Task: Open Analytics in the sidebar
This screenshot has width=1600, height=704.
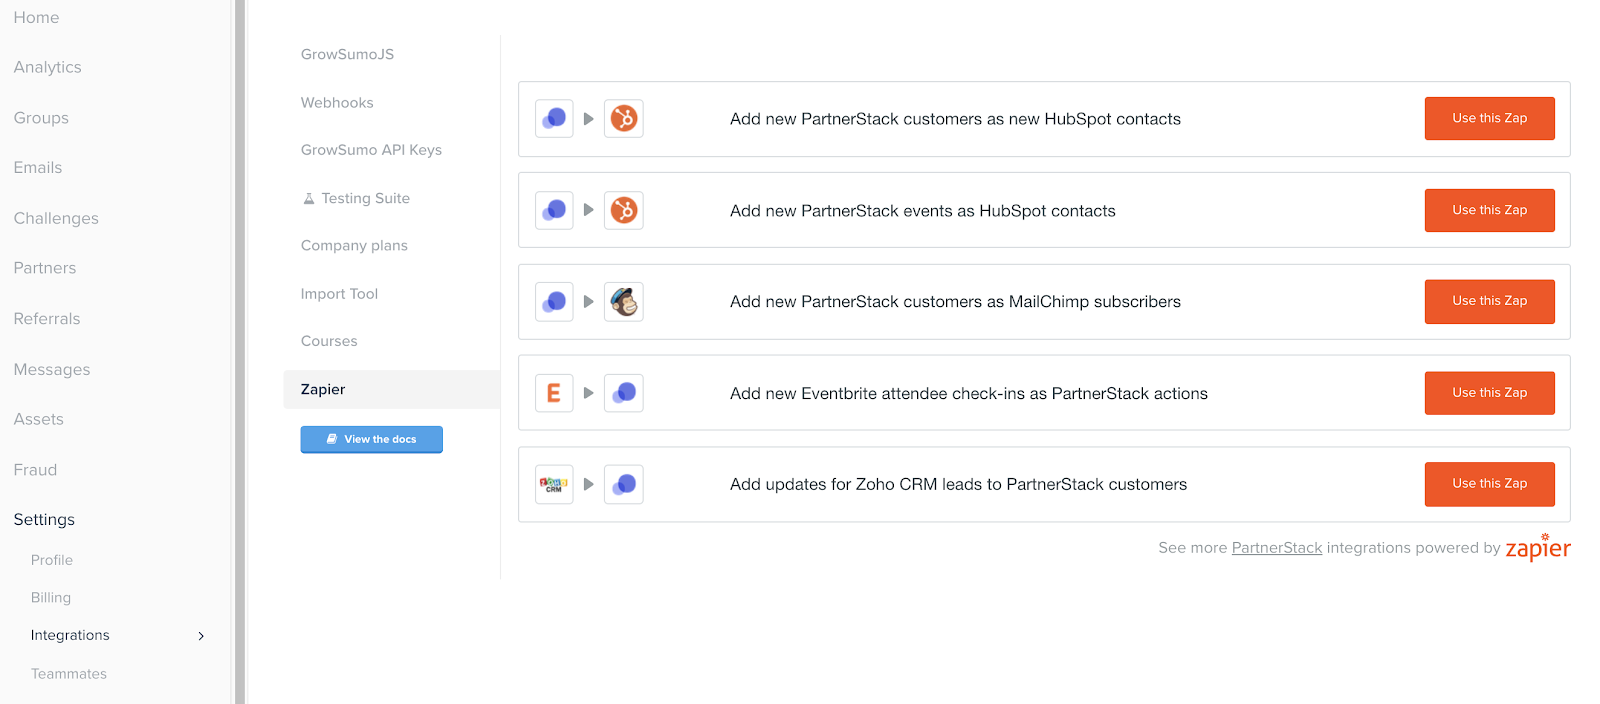Action: (47, 67)
